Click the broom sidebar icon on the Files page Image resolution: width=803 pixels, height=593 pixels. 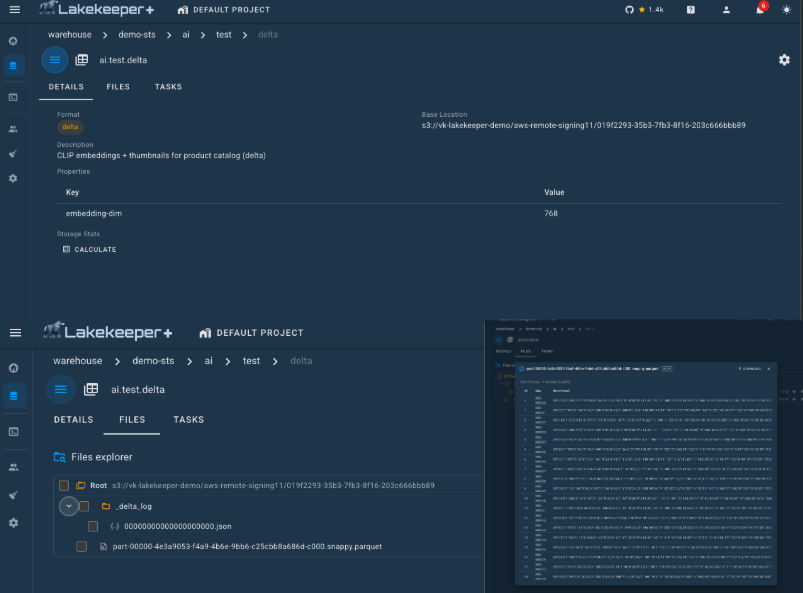(14, 495)
